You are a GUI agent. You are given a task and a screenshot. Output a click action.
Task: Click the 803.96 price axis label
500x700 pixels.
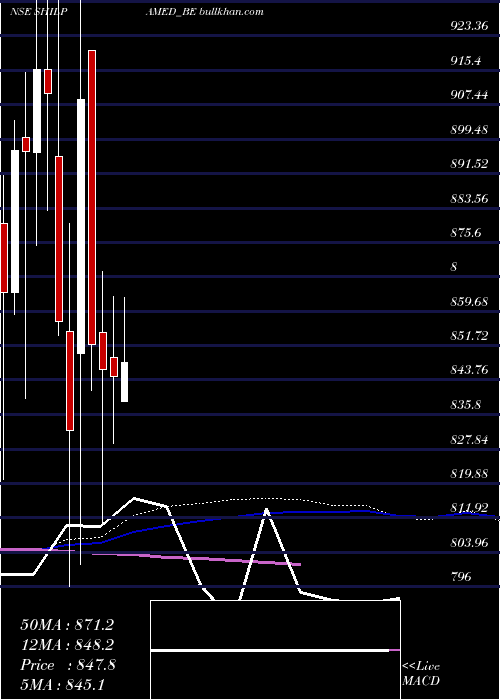(469, 543)
